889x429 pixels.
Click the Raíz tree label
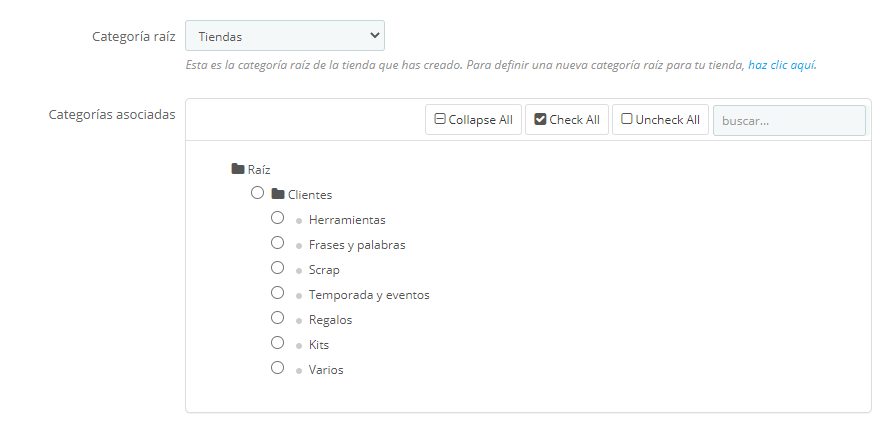[259, 170]
